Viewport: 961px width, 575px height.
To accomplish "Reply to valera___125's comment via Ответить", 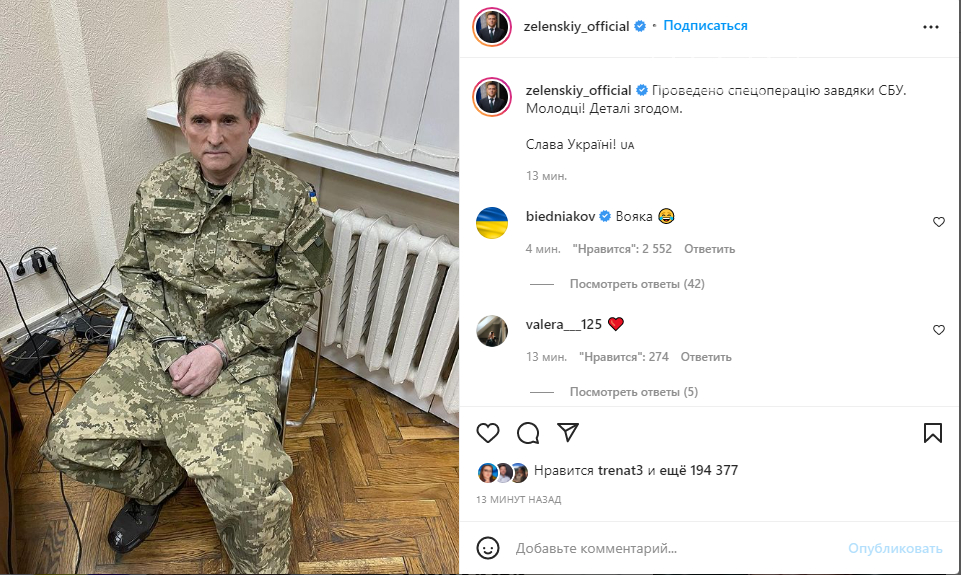I will 706,357.
